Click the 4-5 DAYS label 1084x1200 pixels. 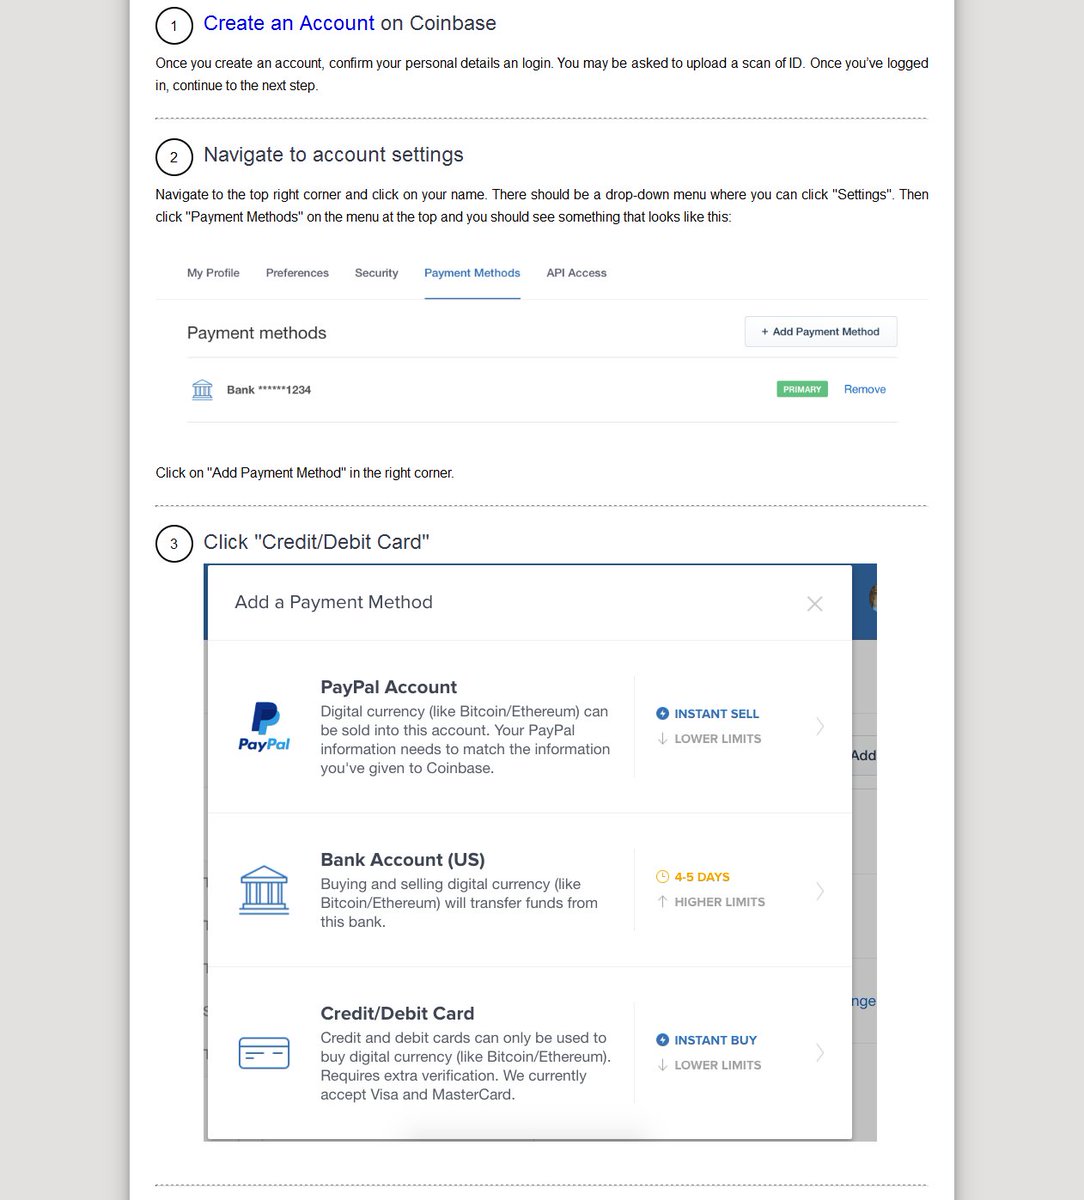[x=702, y=877]
